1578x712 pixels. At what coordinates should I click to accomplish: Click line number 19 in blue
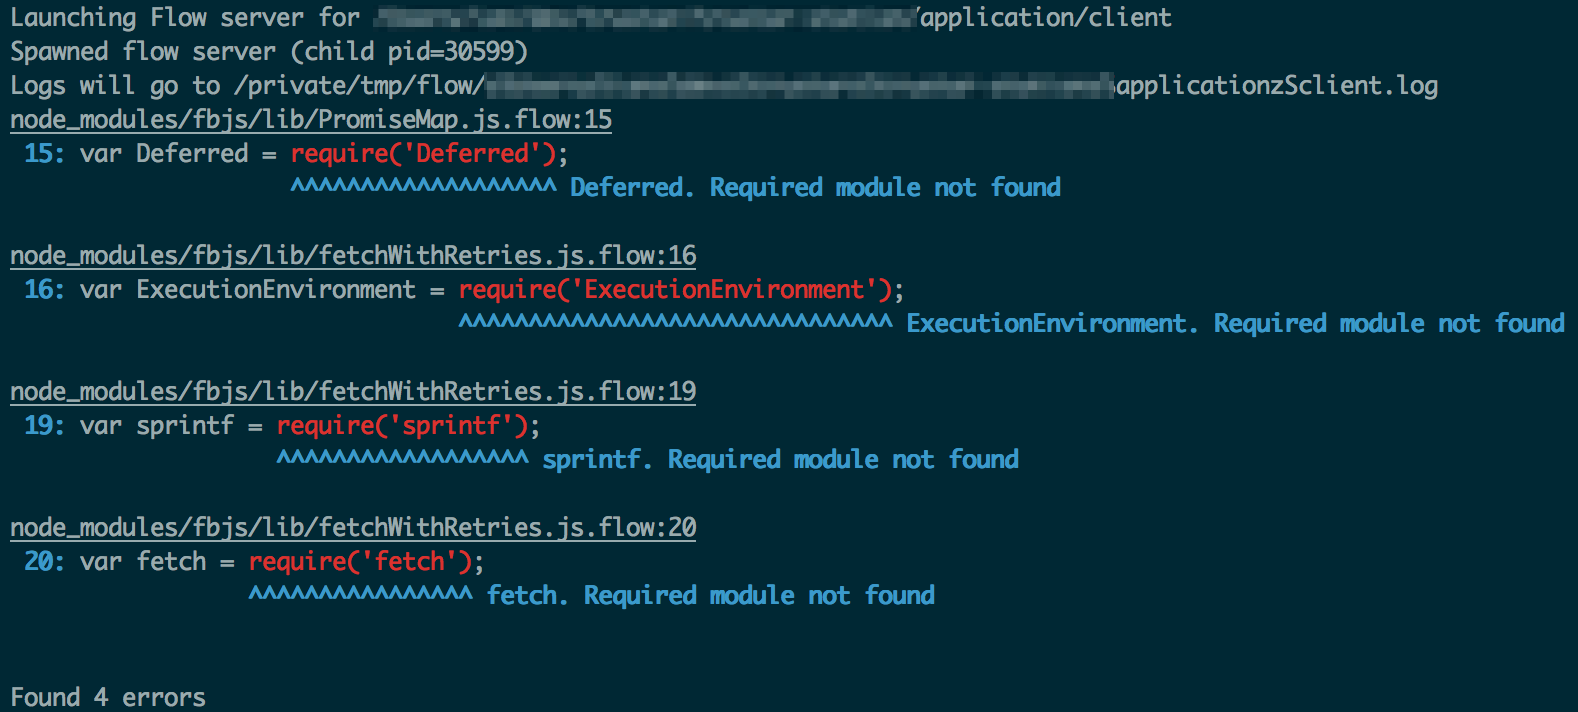[x=38, y=426]
